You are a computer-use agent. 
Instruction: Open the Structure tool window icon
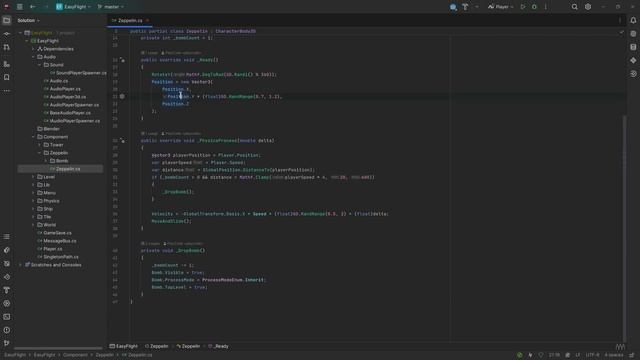tap(7, 64)
